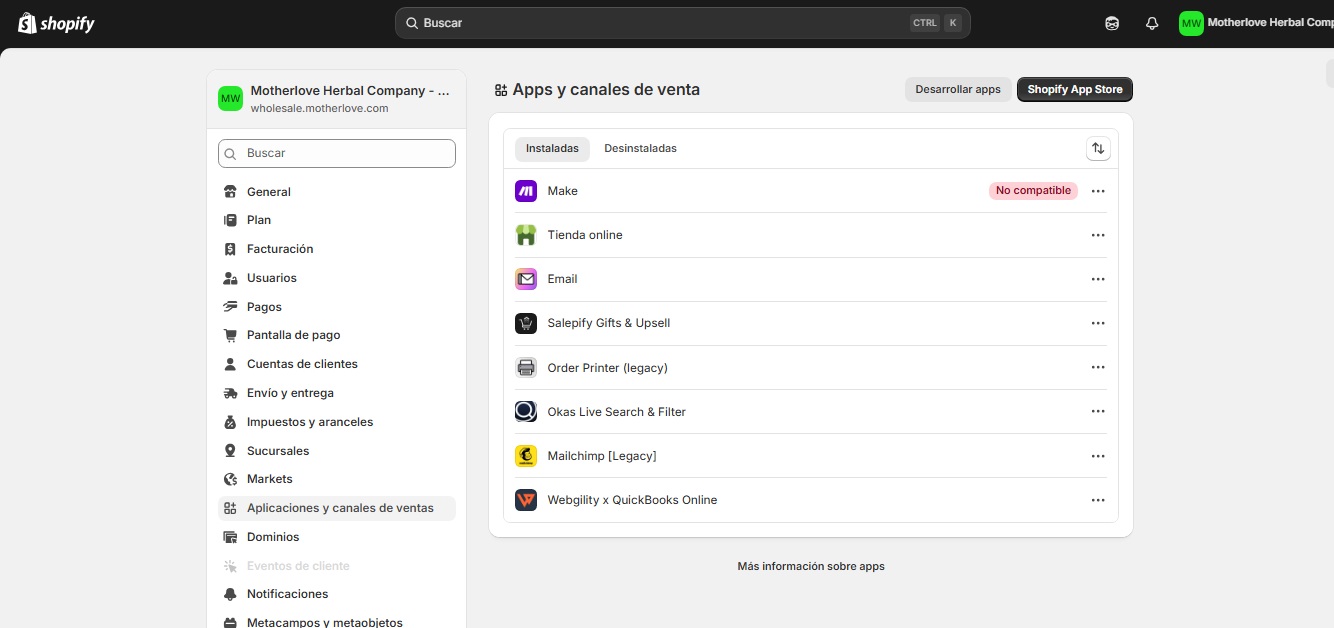This screenshot has height=628, width=1334.
Task: Open the more options menu for Tienda online
Action: coord(1098,235)
